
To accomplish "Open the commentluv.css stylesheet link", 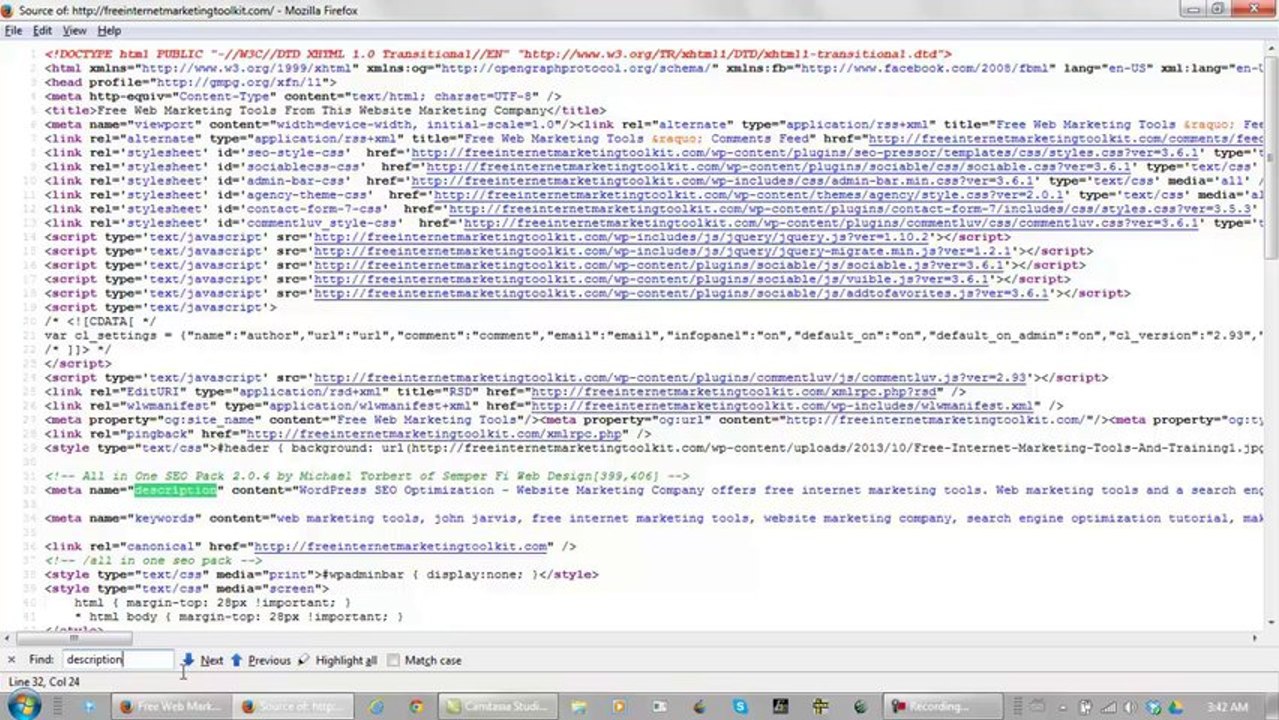I will tap(829, 223).
